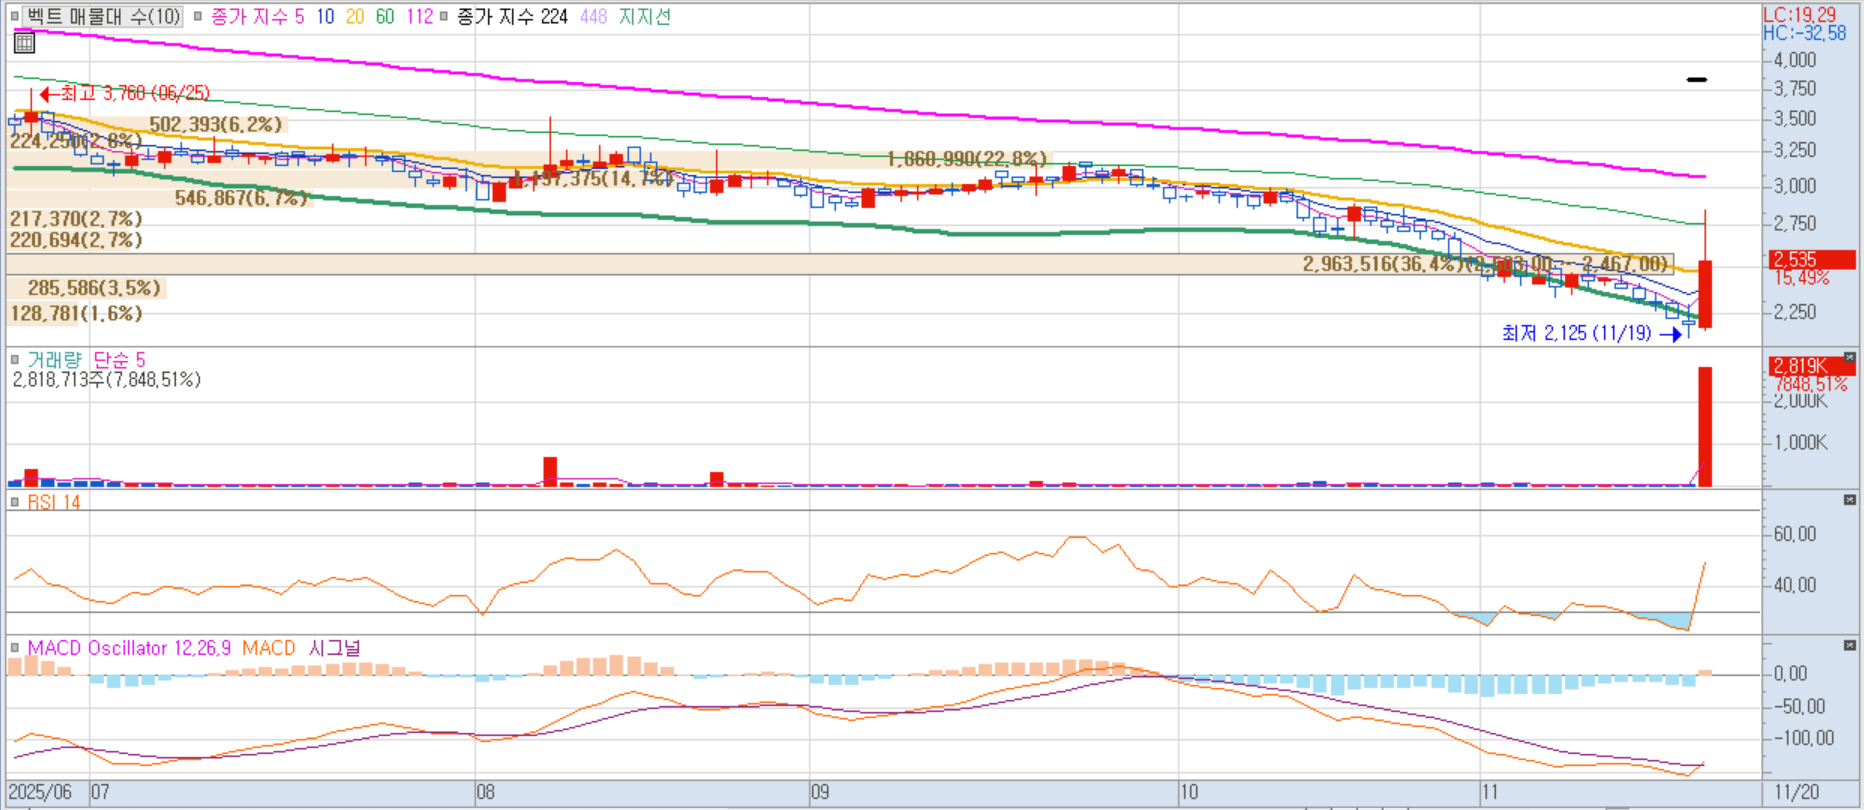Click the 1,000K volume scale value
The image size is (1864, 810).
[x=1801, y=442]
